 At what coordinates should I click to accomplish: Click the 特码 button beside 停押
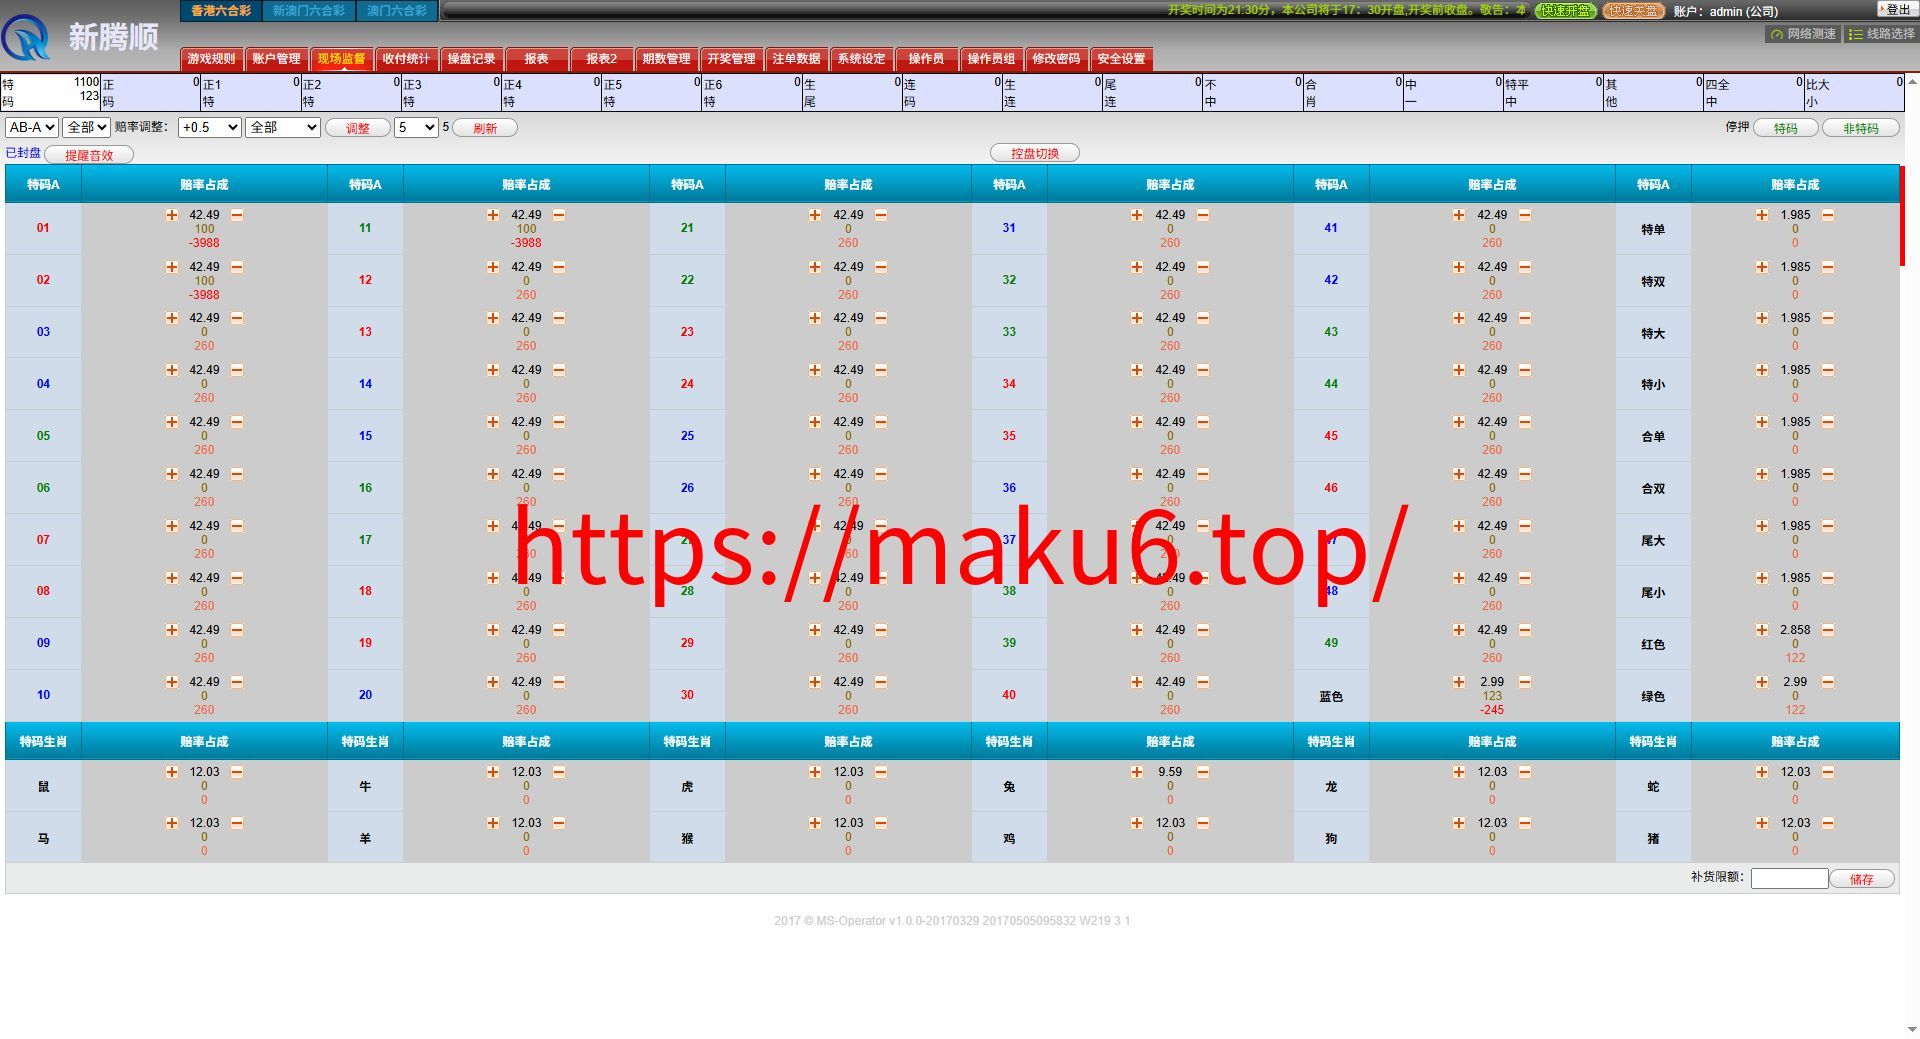[1785, 128]
